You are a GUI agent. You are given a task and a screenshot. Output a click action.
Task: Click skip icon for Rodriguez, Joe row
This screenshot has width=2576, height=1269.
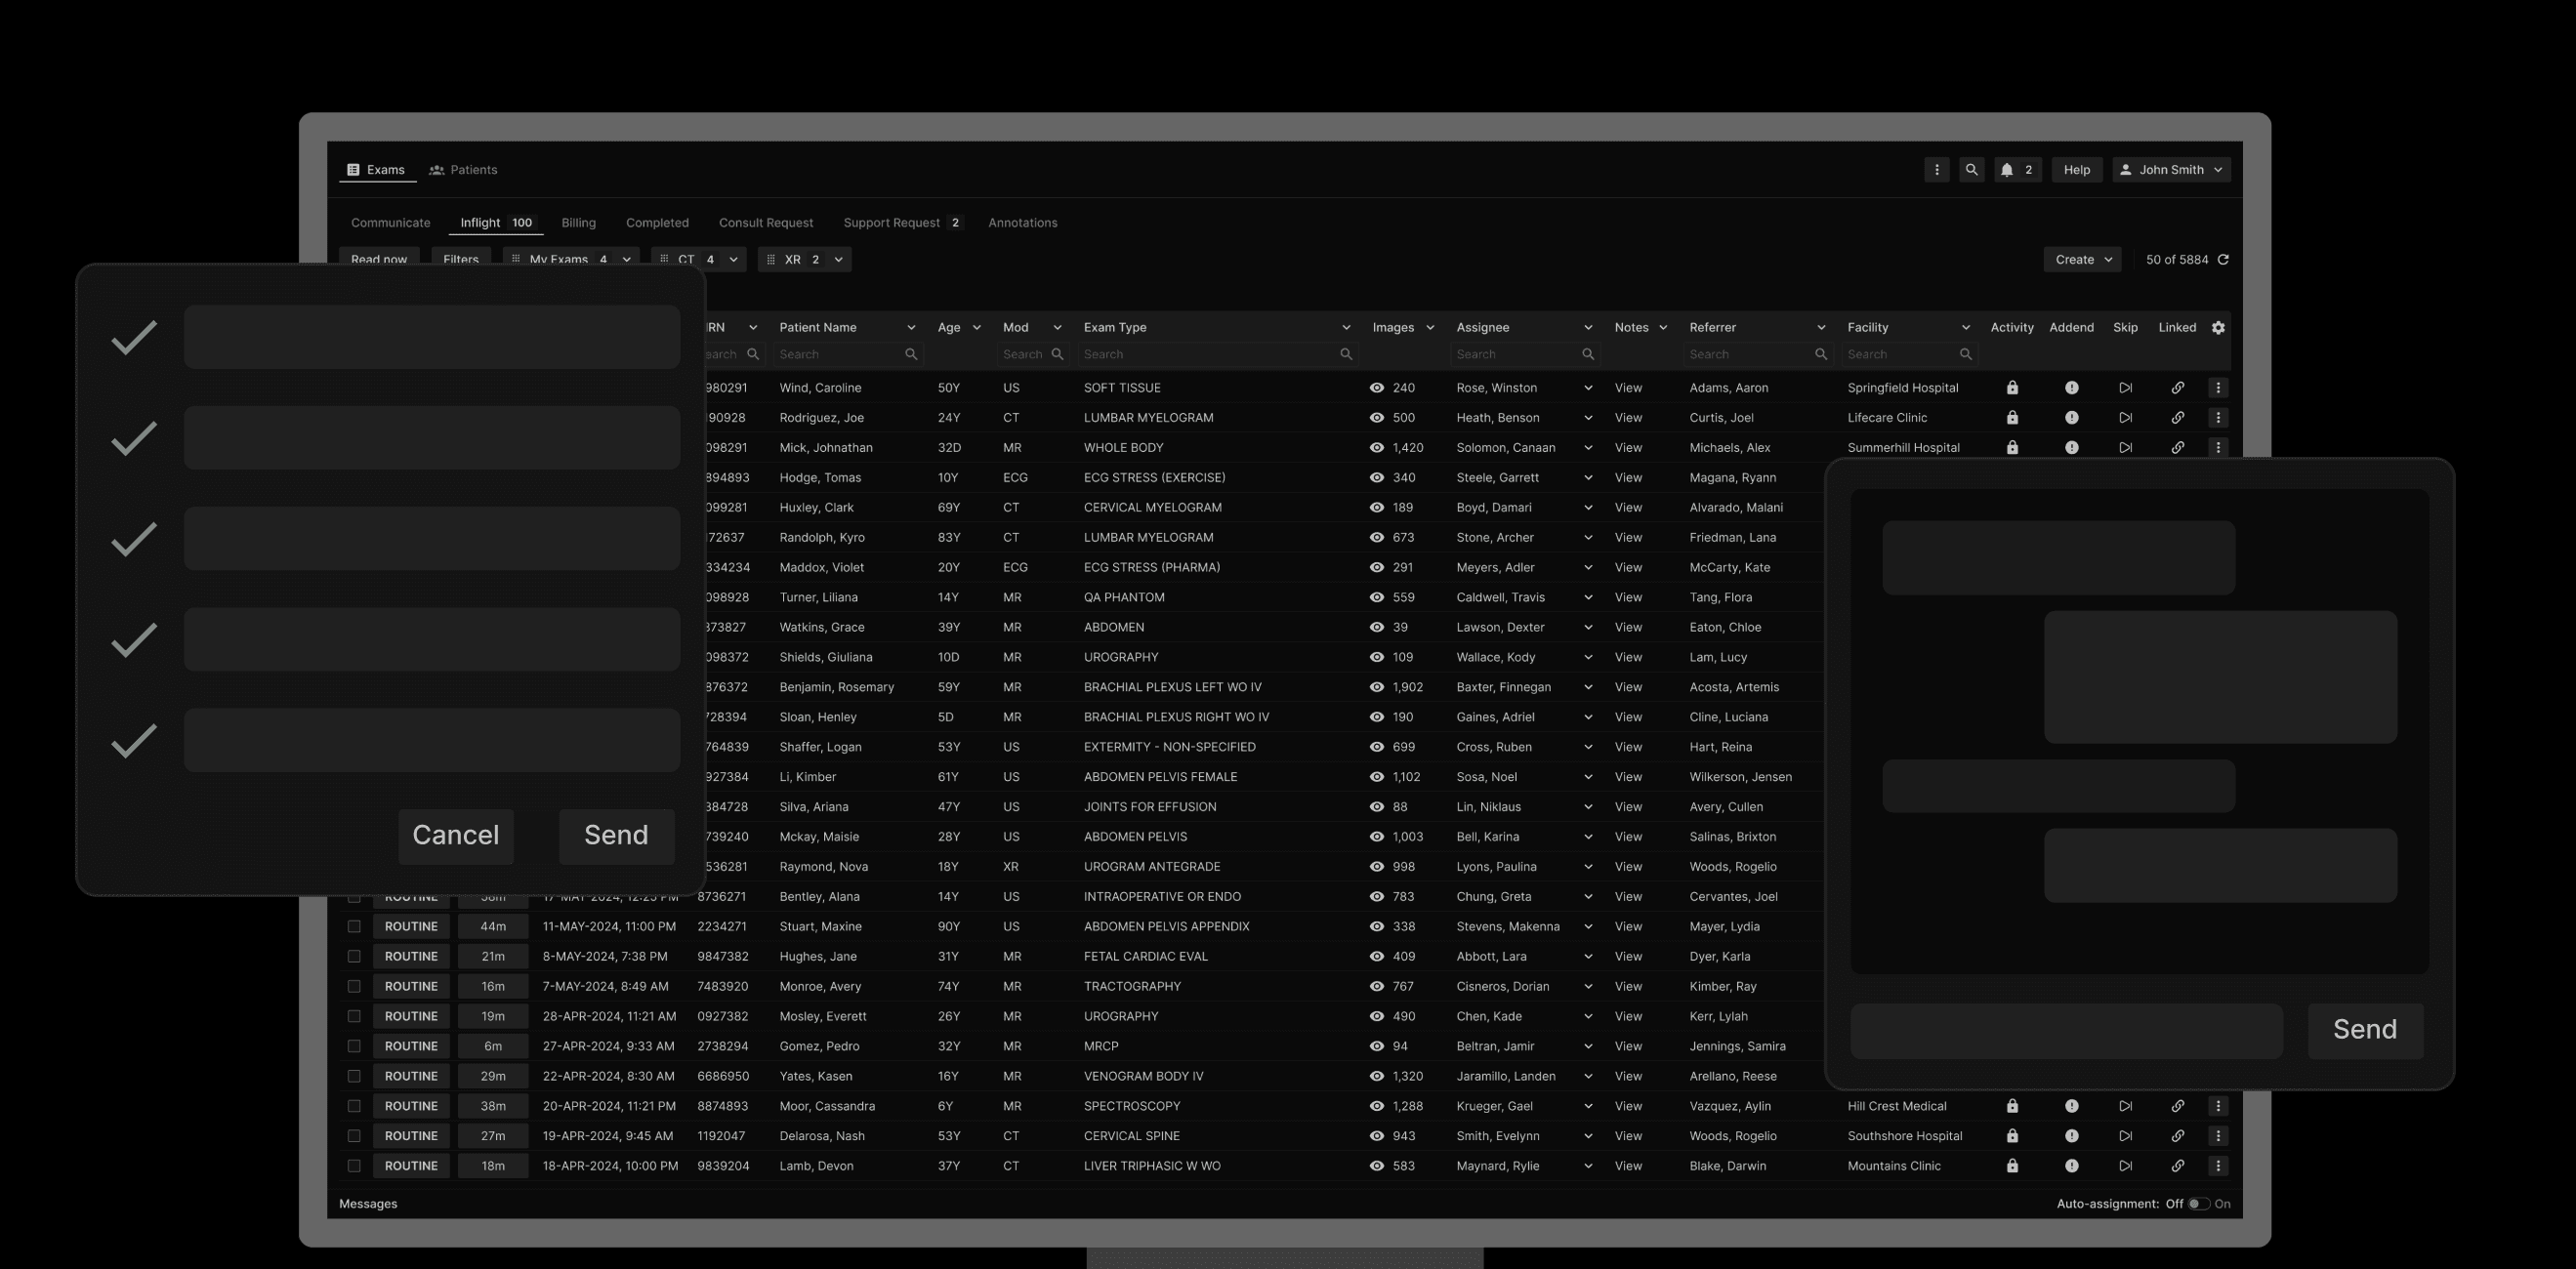[x=2125, y=418]
